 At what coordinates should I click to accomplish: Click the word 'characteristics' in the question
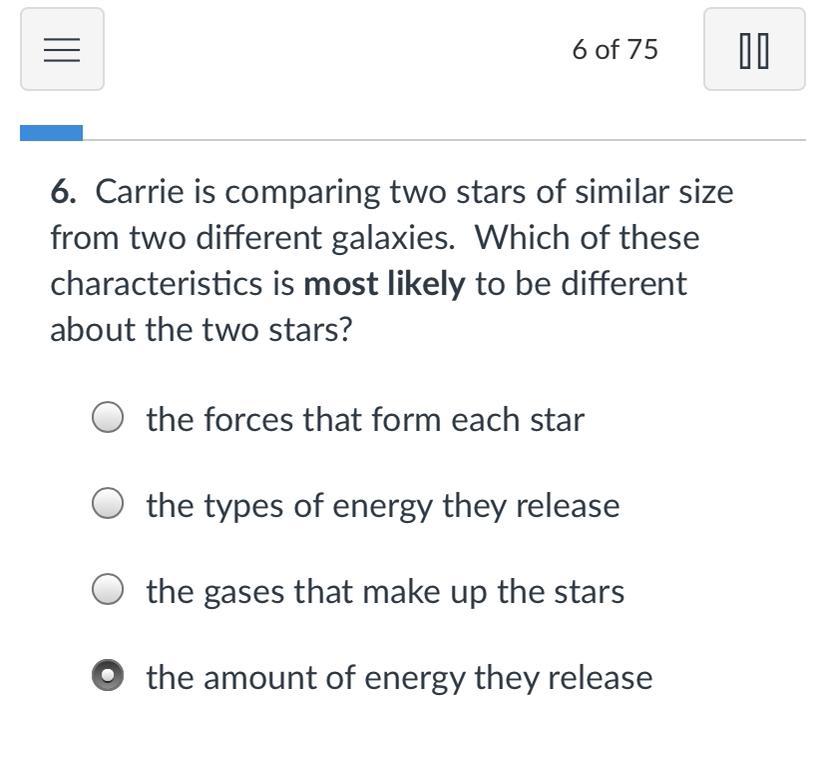tap(156, 284)
